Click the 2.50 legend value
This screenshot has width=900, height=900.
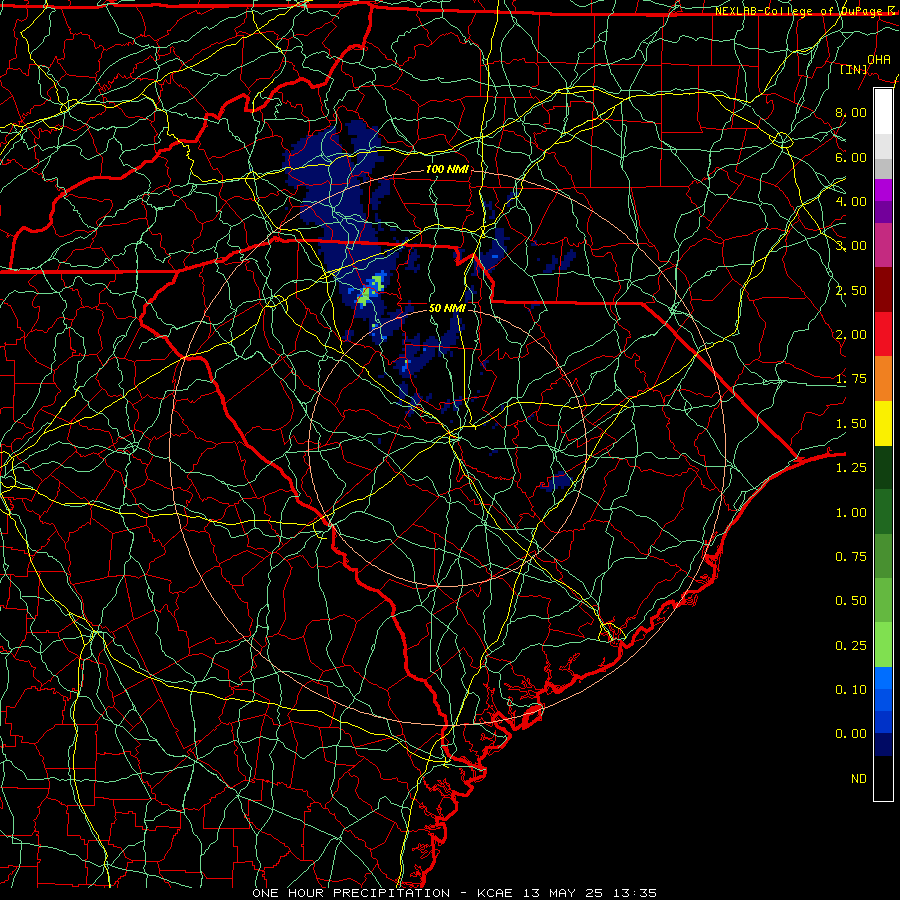(851, 290)
